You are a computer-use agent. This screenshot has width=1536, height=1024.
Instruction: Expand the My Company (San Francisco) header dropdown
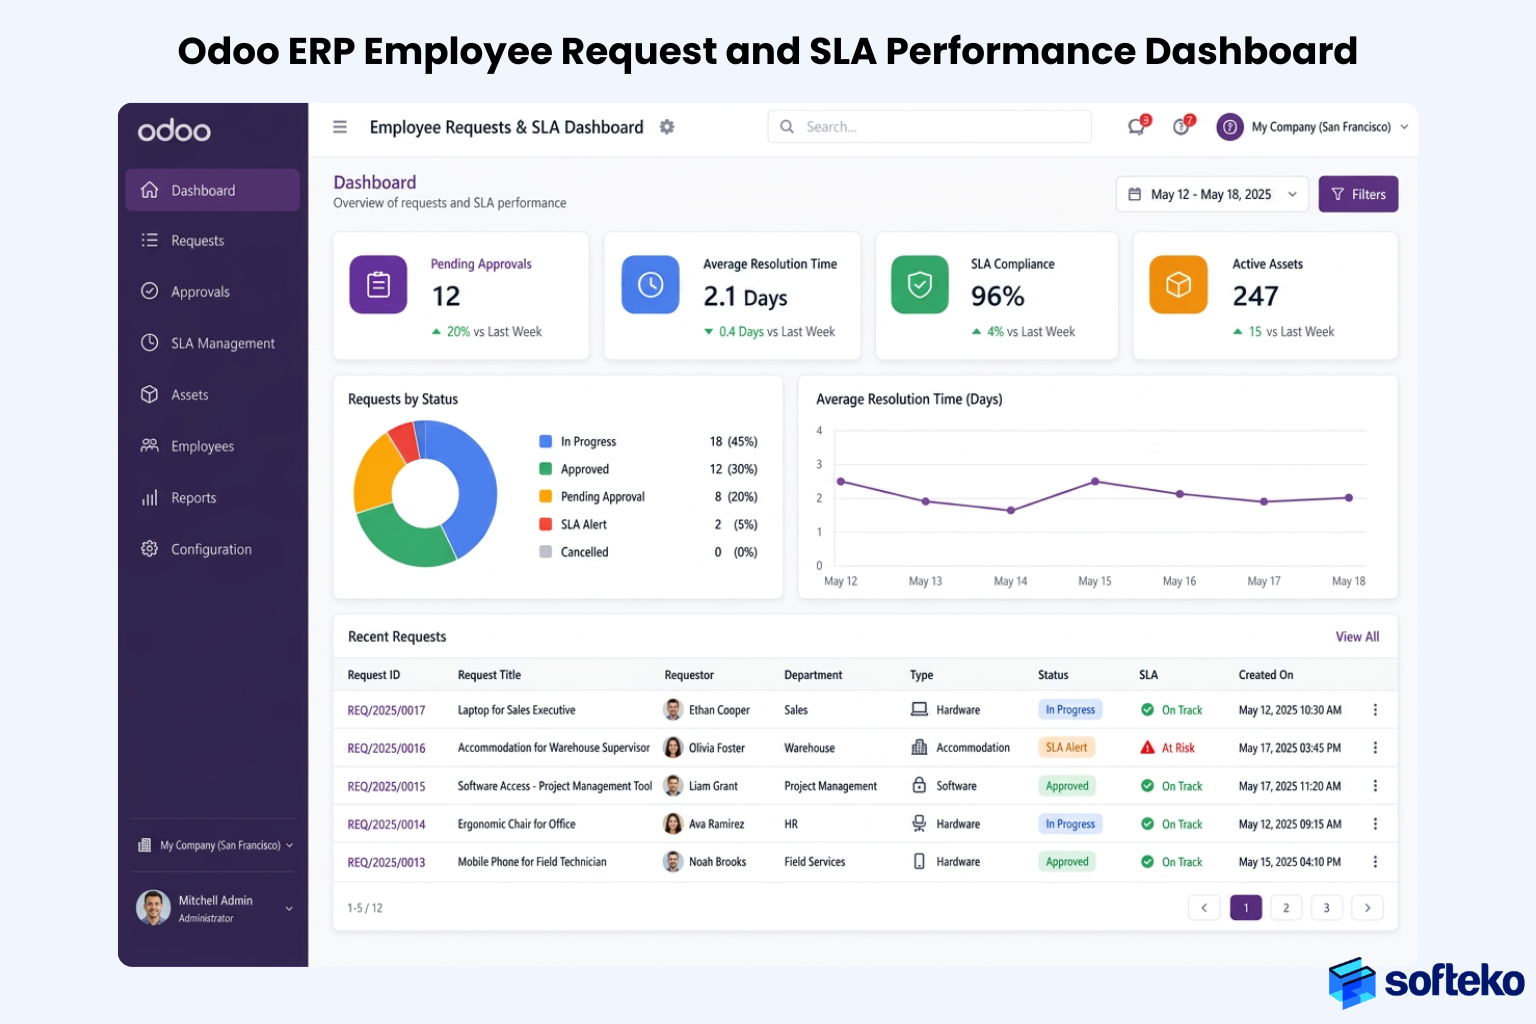tap(1404, 127)
